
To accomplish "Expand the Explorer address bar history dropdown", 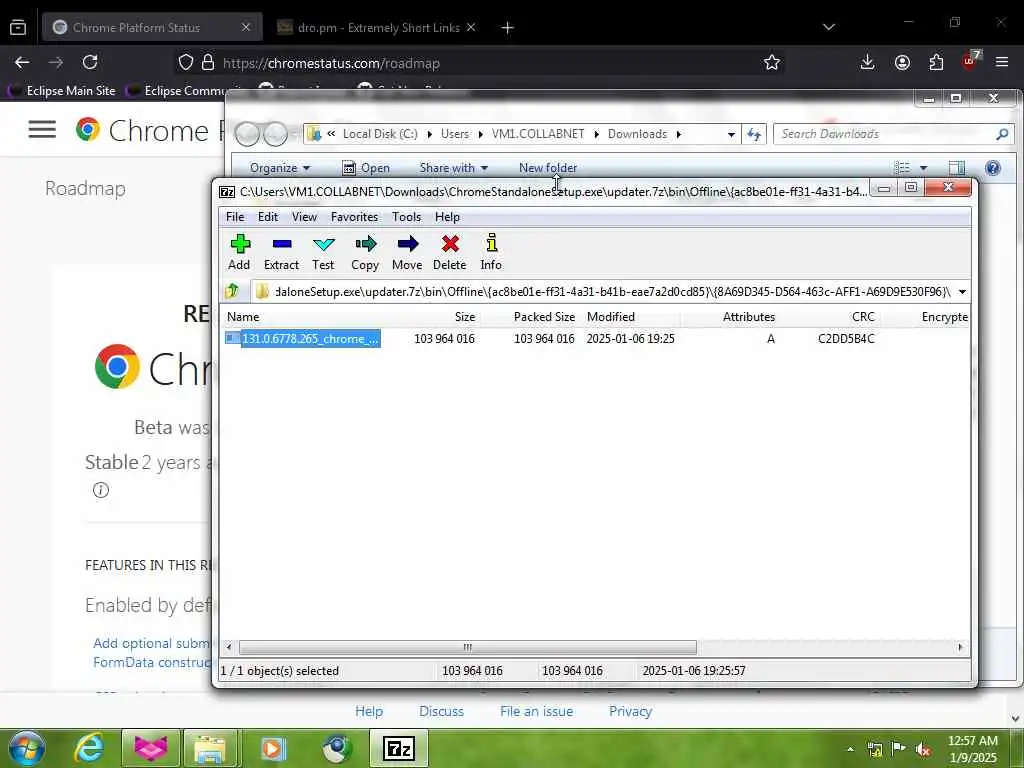I will (x=731, y=135).
